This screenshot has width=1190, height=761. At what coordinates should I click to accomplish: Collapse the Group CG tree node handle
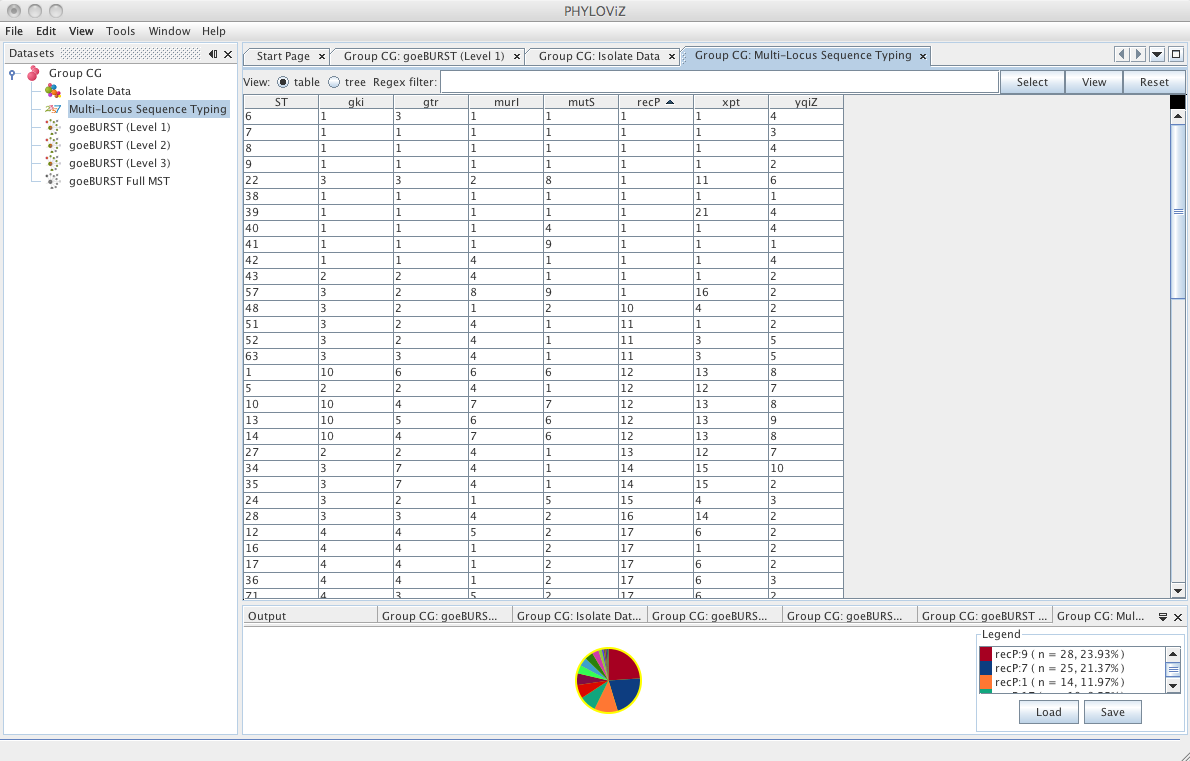pyautogui.click(x=12, y=74)
